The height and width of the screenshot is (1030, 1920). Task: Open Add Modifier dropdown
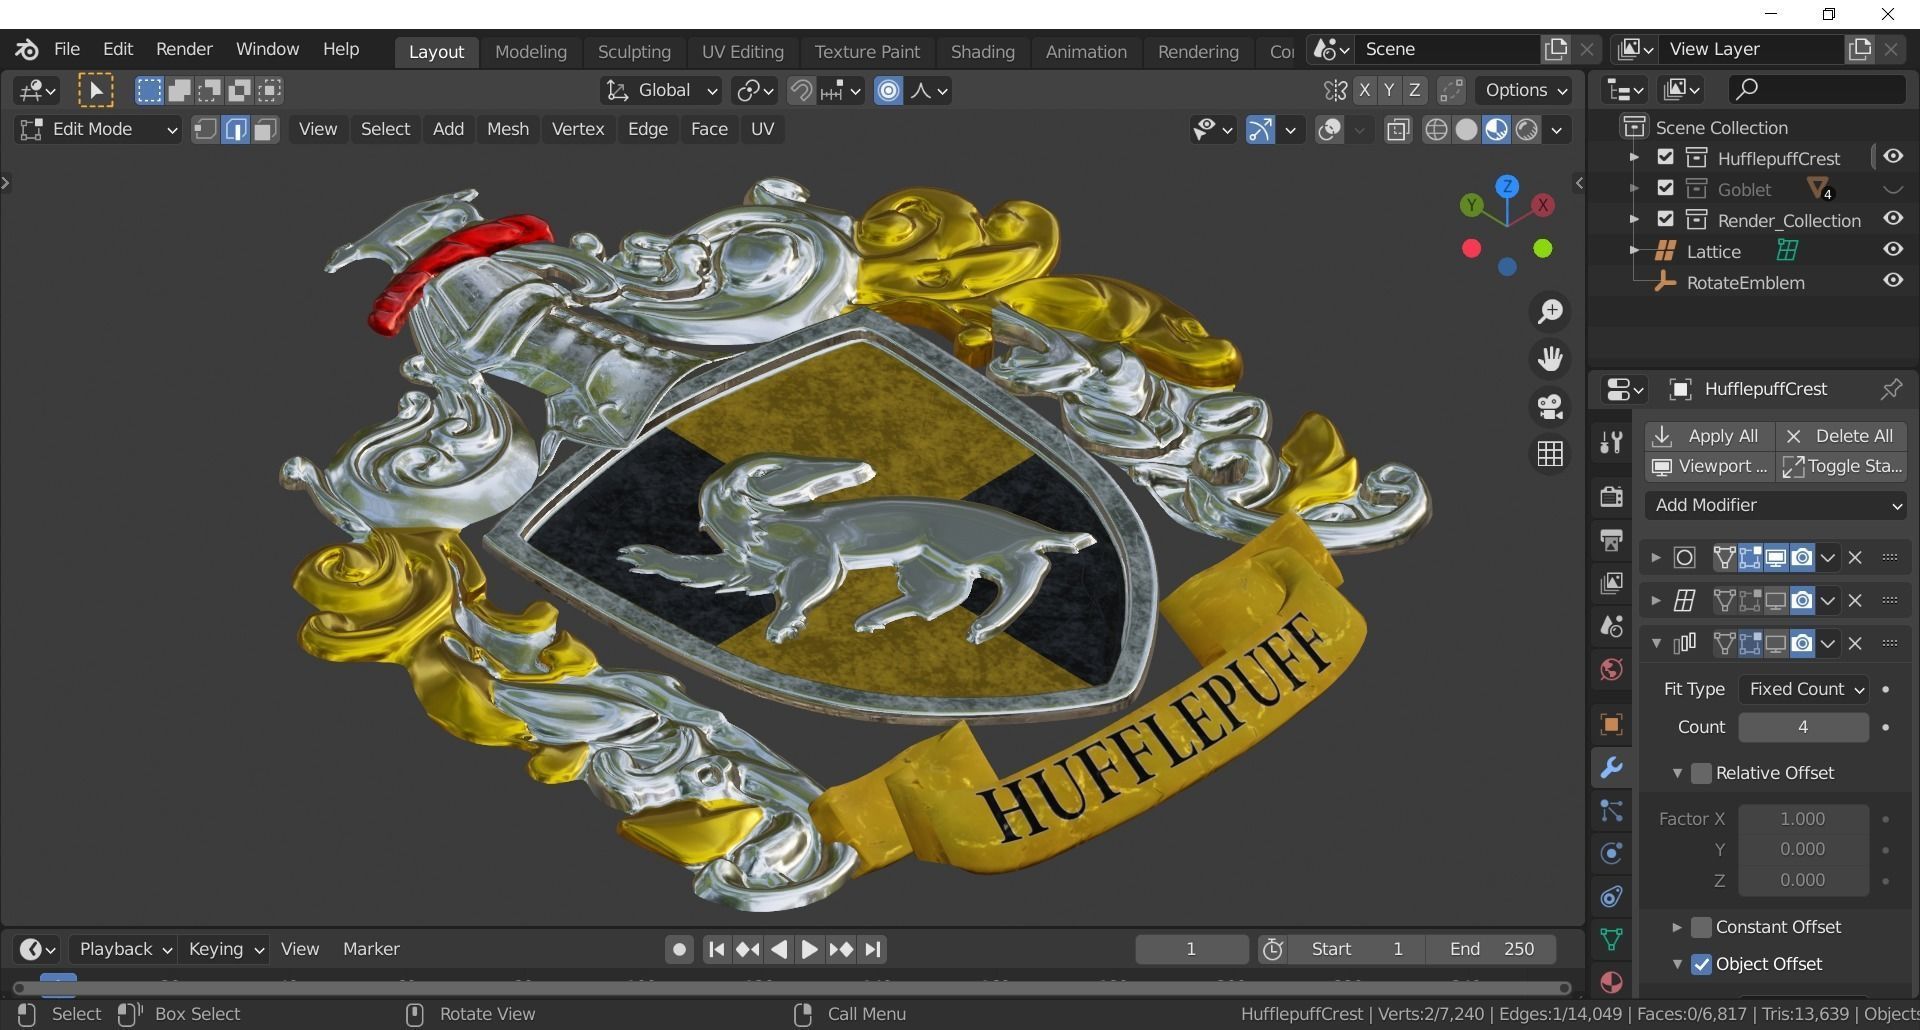1776,505
